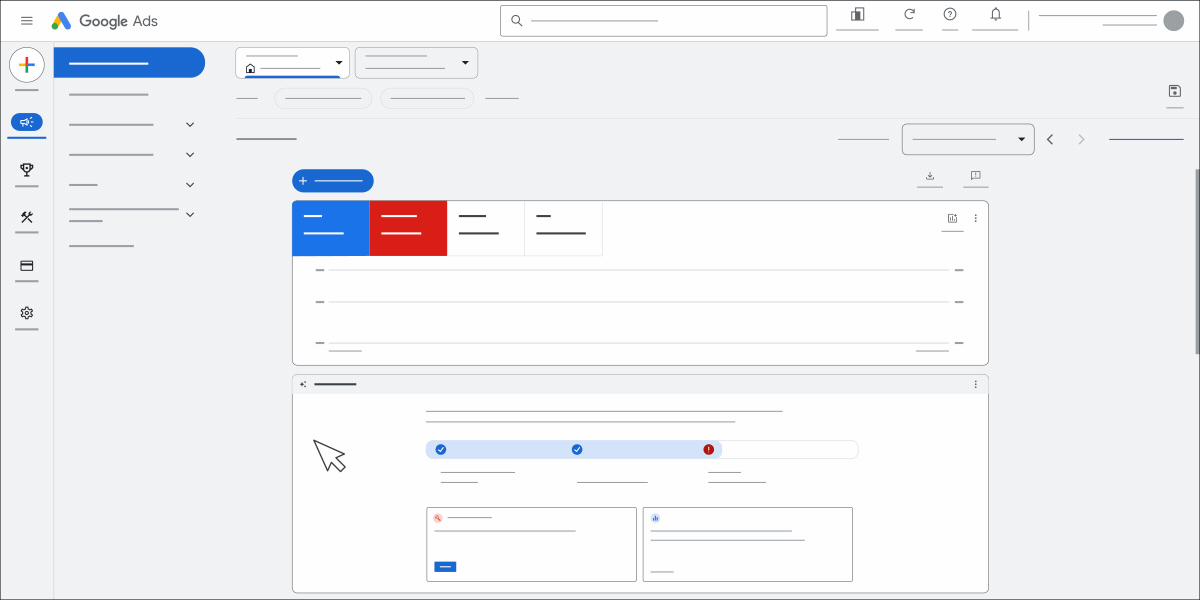1200x600 pixels.
Task: Select the red metric tile
Action: [408, 228]
